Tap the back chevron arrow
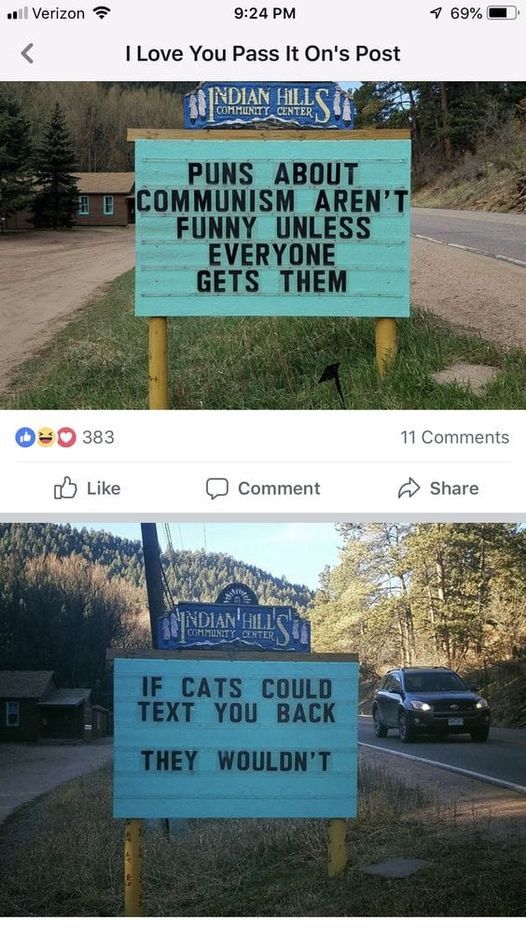Image resolution: width=526 pixels, height=934 pixels. tap(27, 53)
